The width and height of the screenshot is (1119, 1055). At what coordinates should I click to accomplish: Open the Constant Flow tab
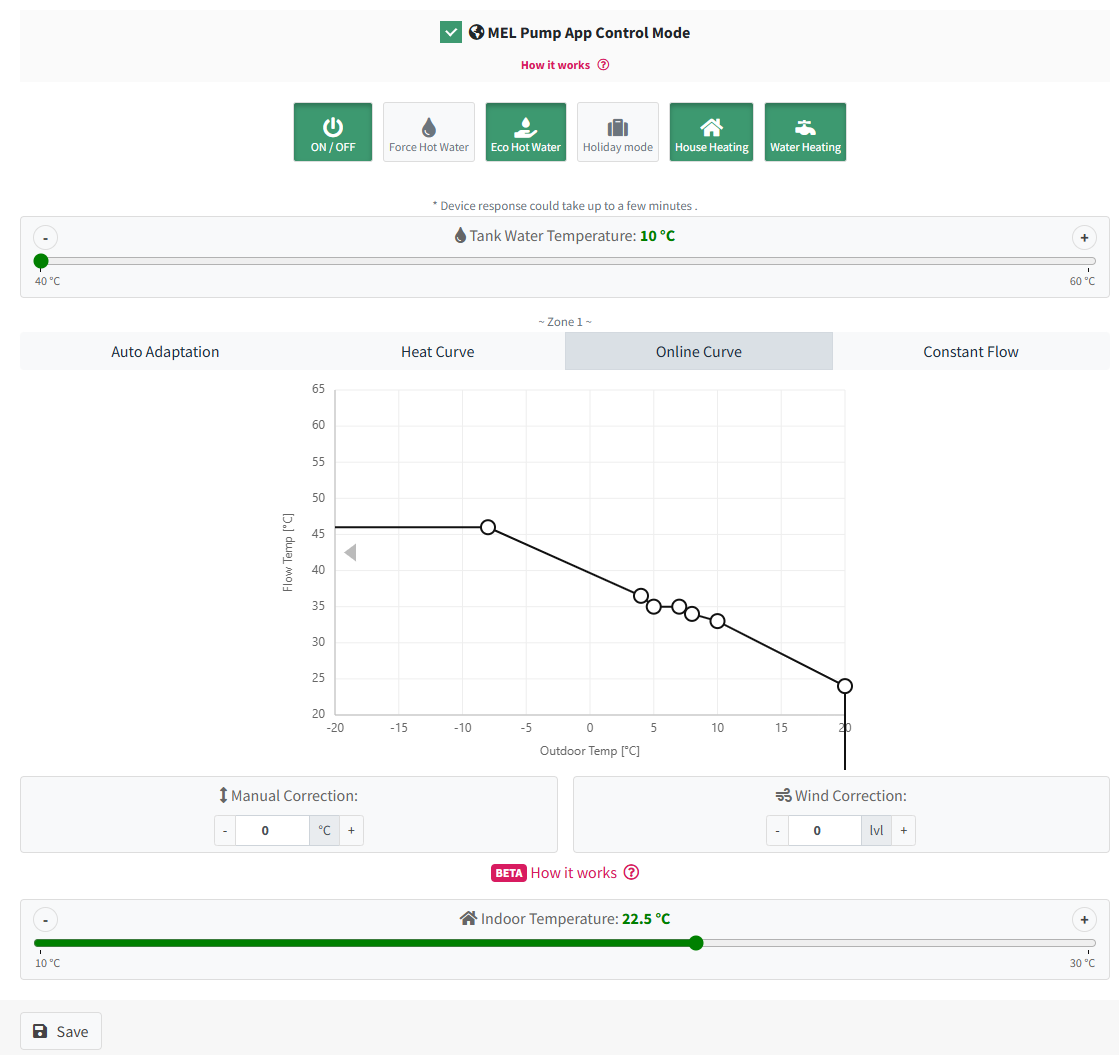coord(970,351)
